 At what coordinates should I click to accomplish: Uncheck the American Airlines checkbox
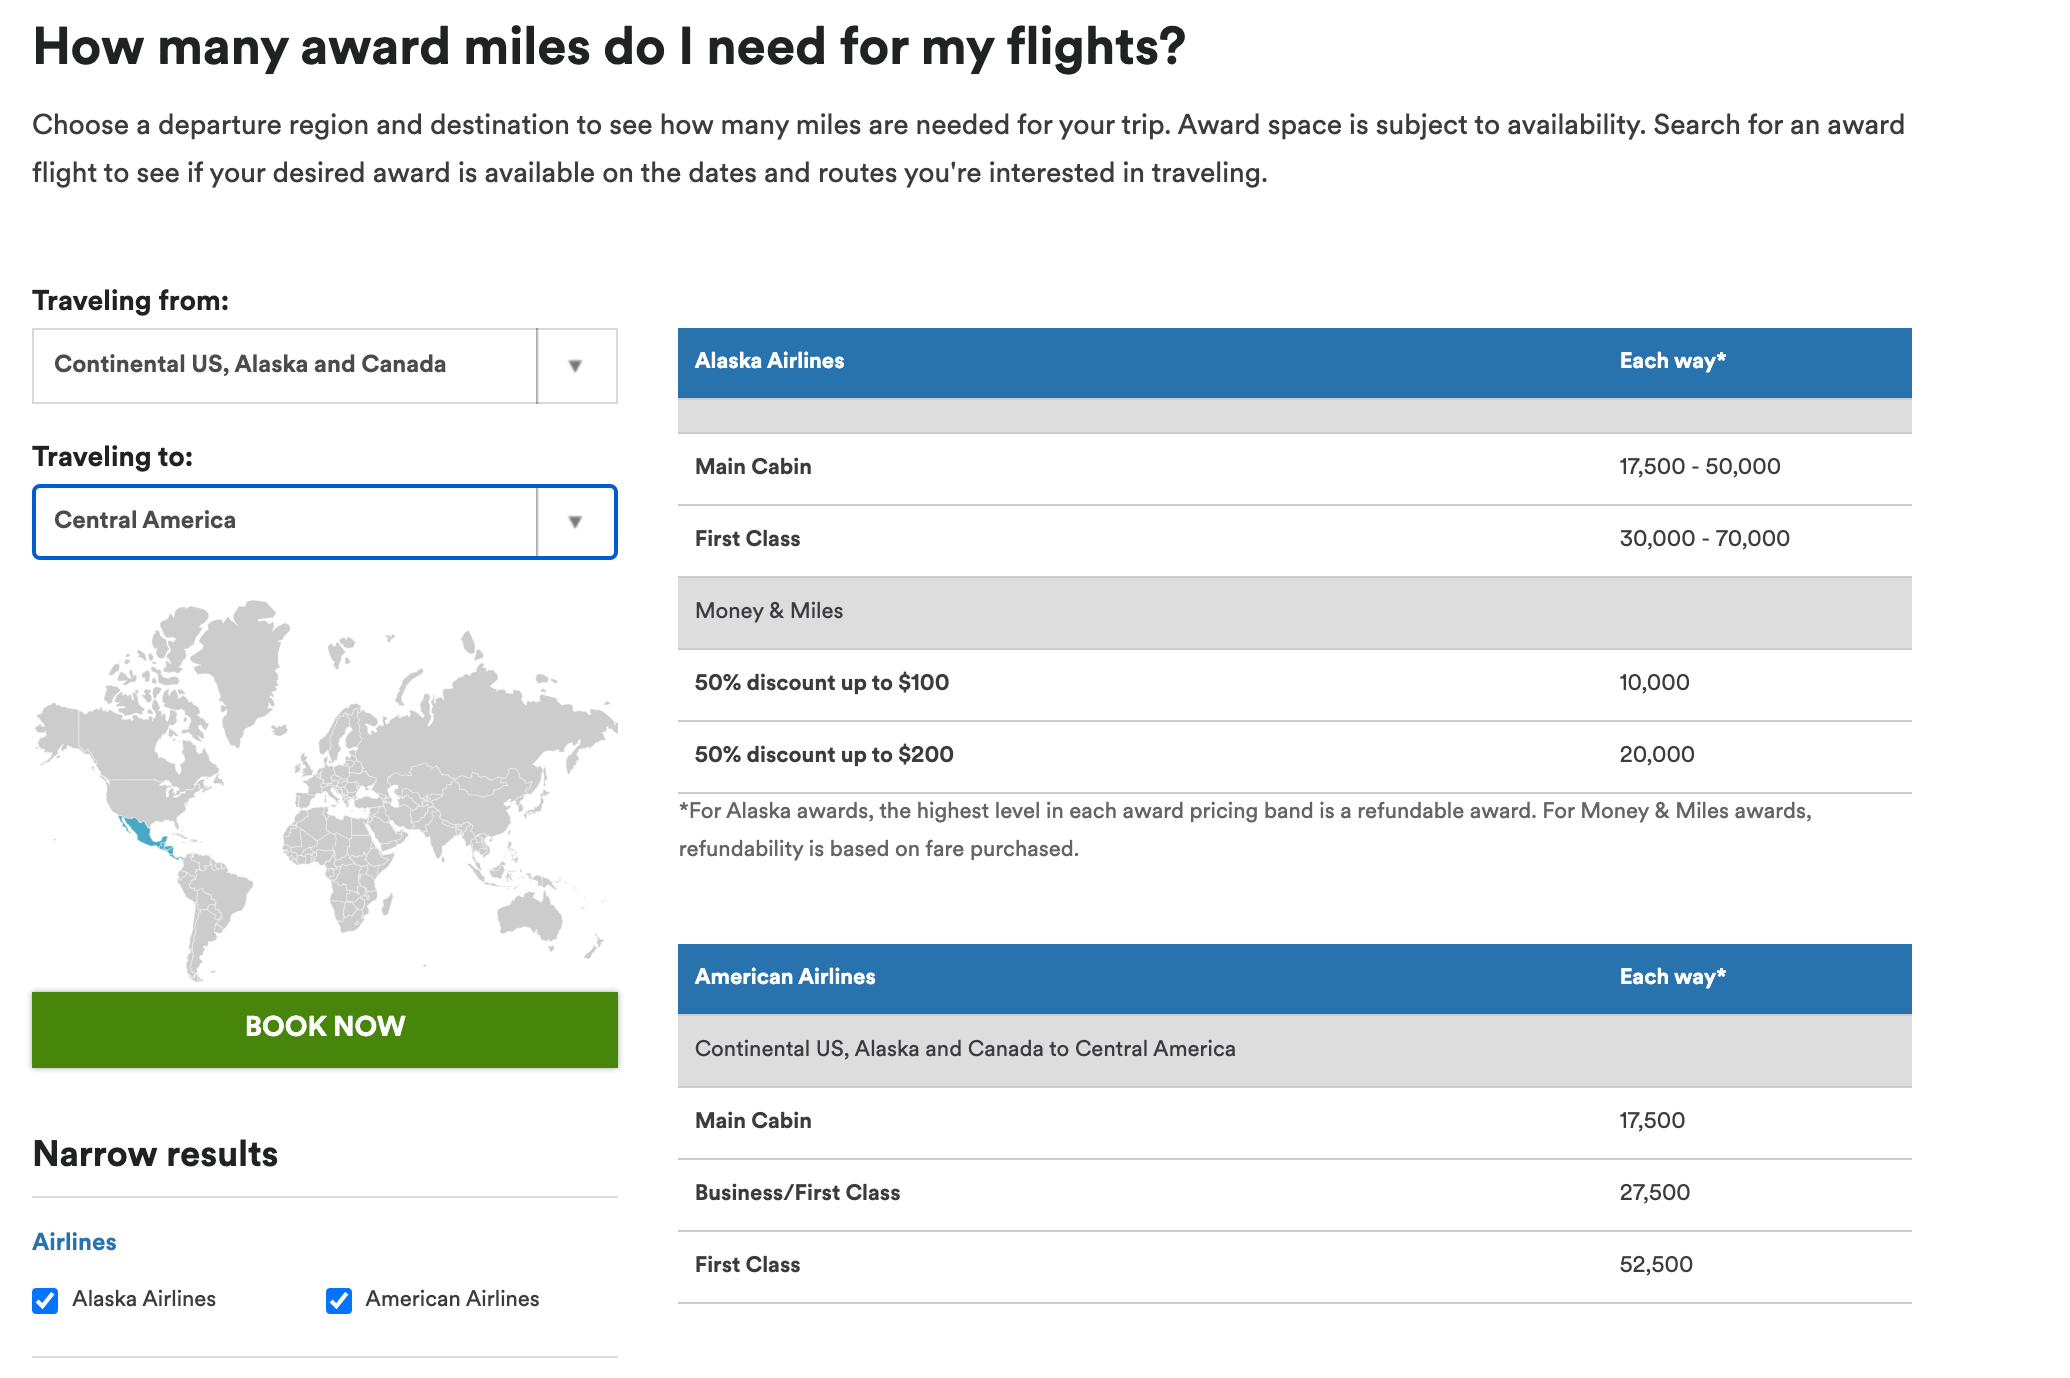tap(339, 1300)
